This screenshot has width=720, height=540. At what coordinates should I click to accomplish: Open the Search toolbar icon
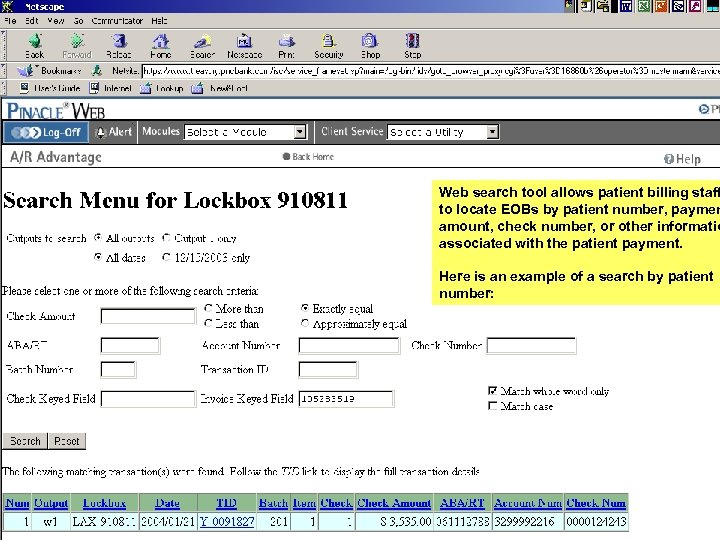pos(202,41)
